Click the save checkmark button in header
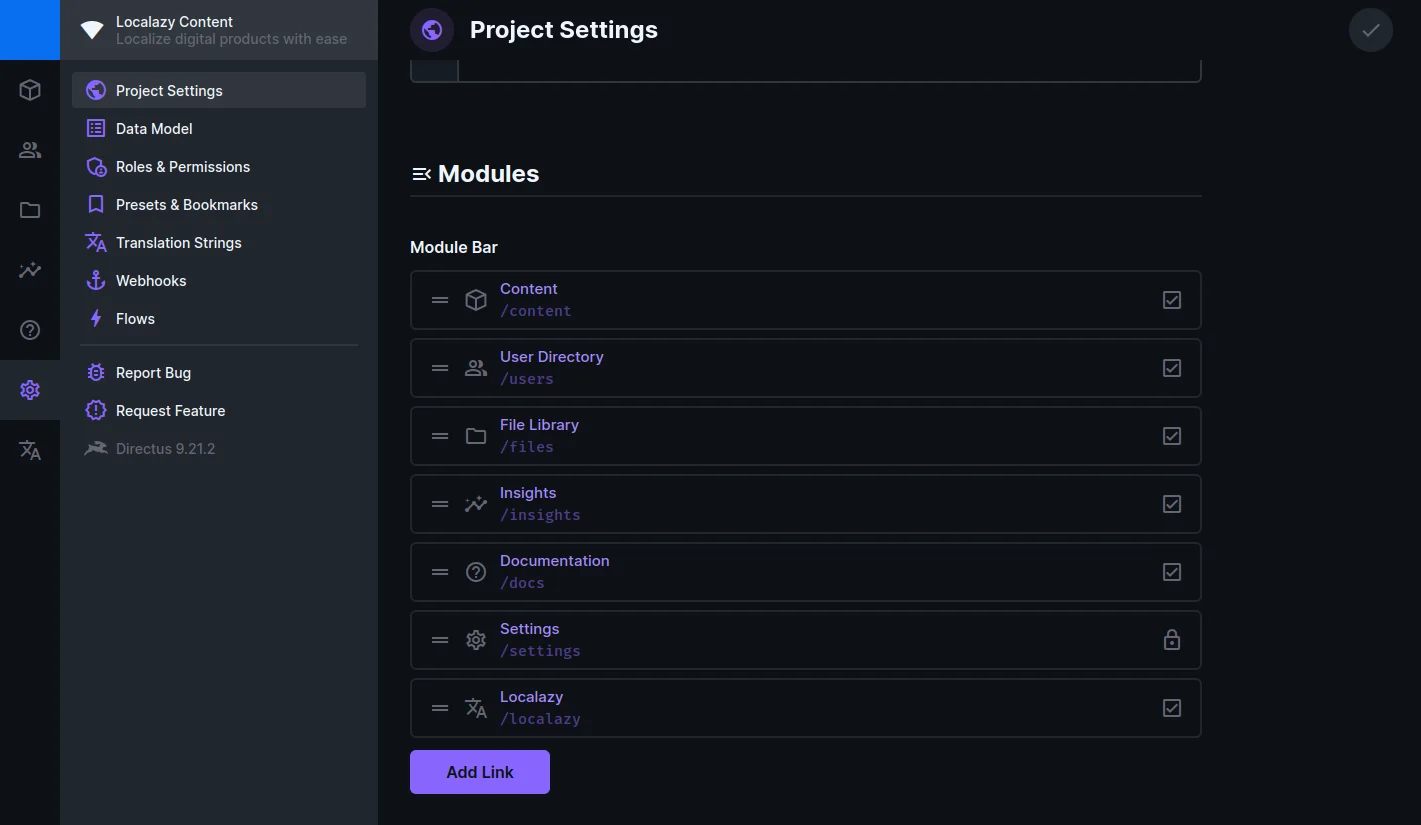Viewport: 1421px width, 825px height. pyautogui.click(x=1370, y=30)
